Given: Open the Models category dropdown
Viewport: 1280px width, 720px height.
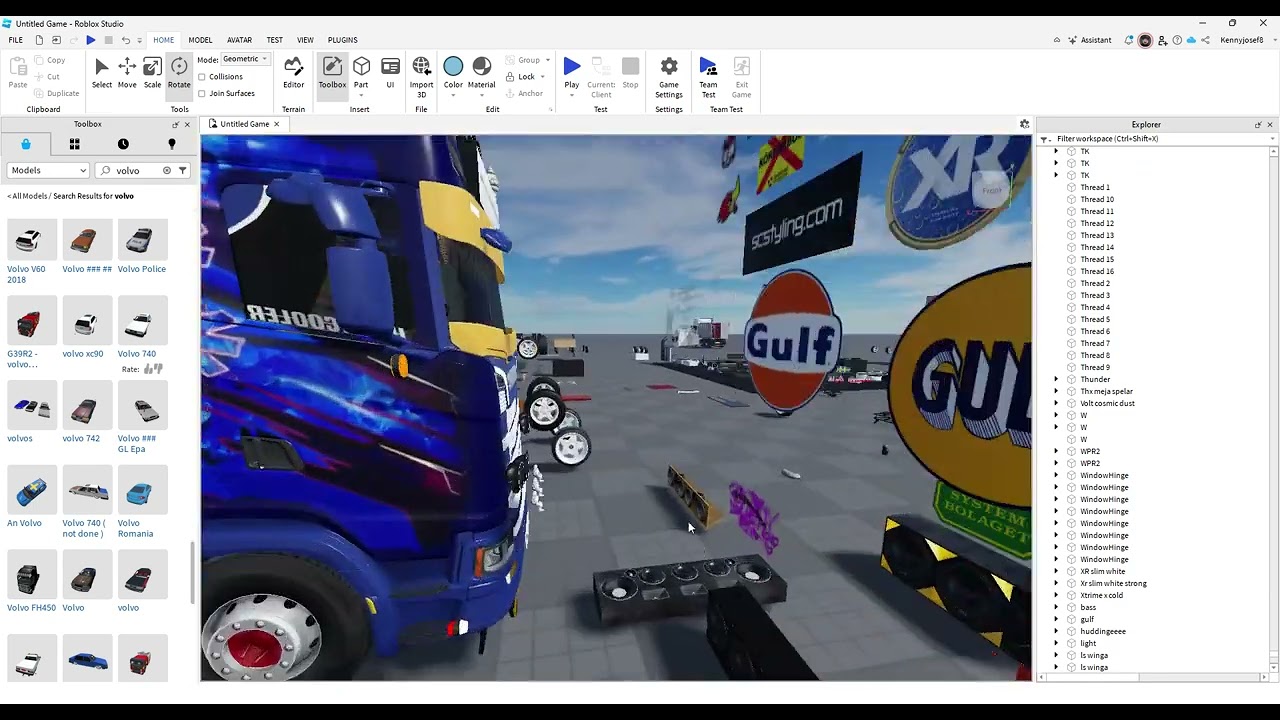Looking at the screenshot, I should [48, 171].
